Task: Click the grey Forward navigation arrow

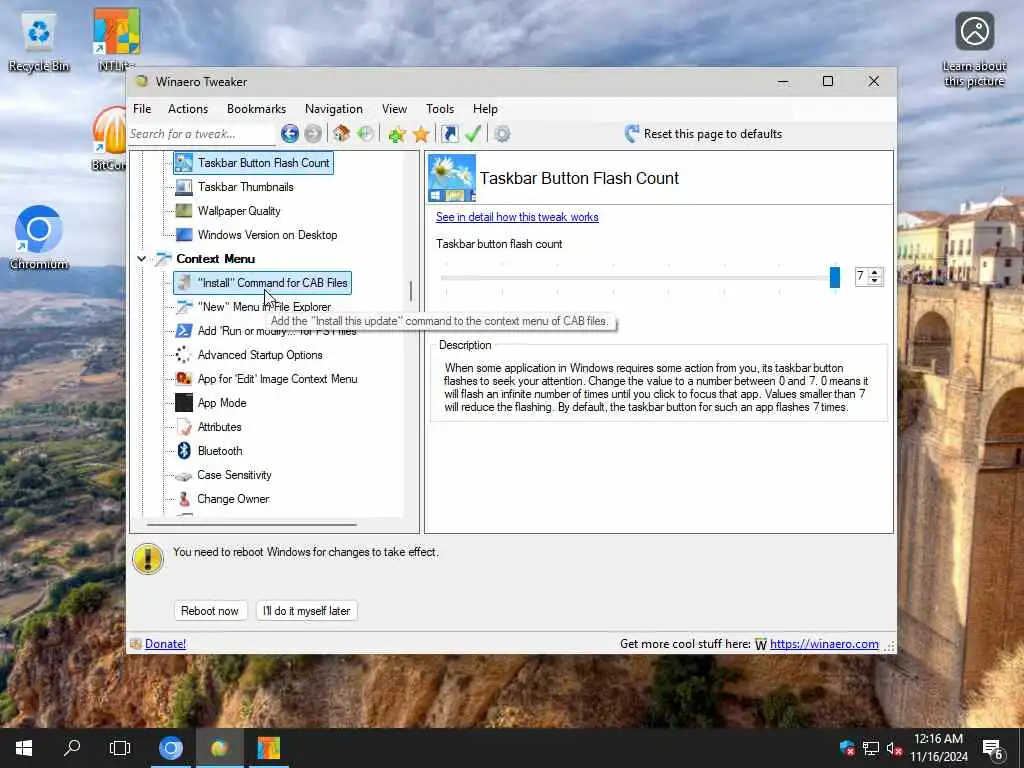Action: coord(313,134)
